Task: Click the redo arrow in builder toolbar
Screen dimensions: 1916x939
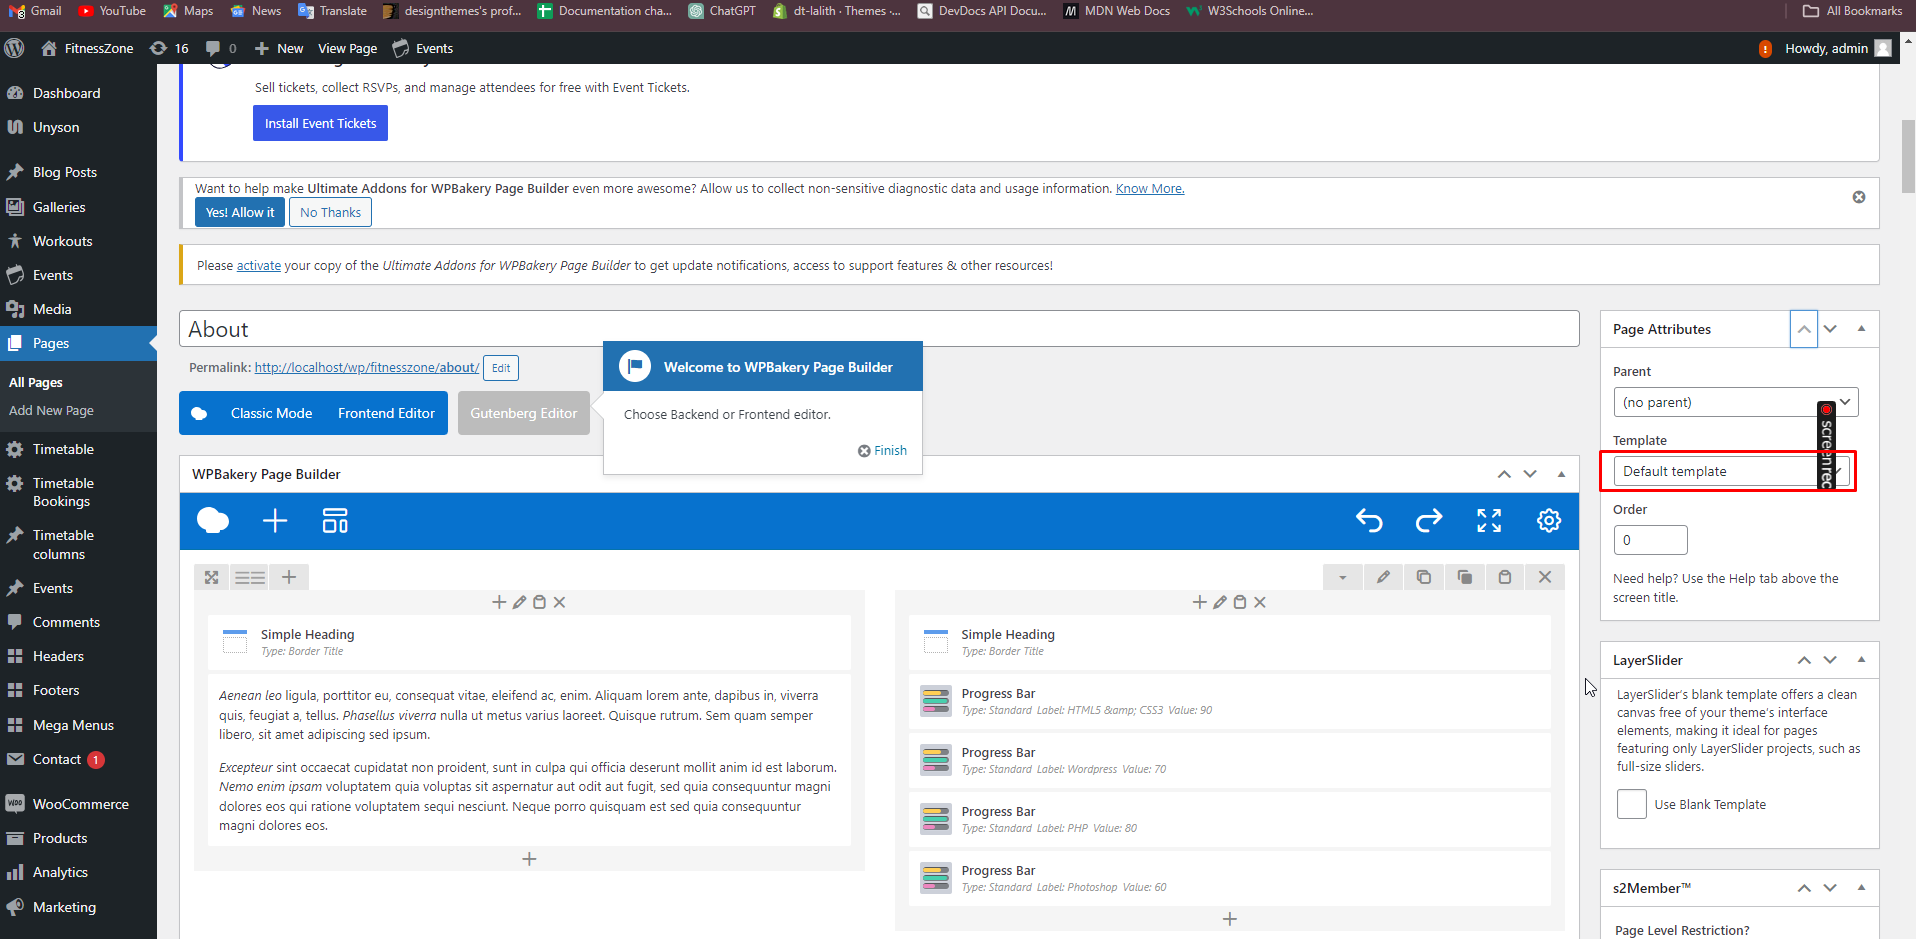Action: point(1429,521)
